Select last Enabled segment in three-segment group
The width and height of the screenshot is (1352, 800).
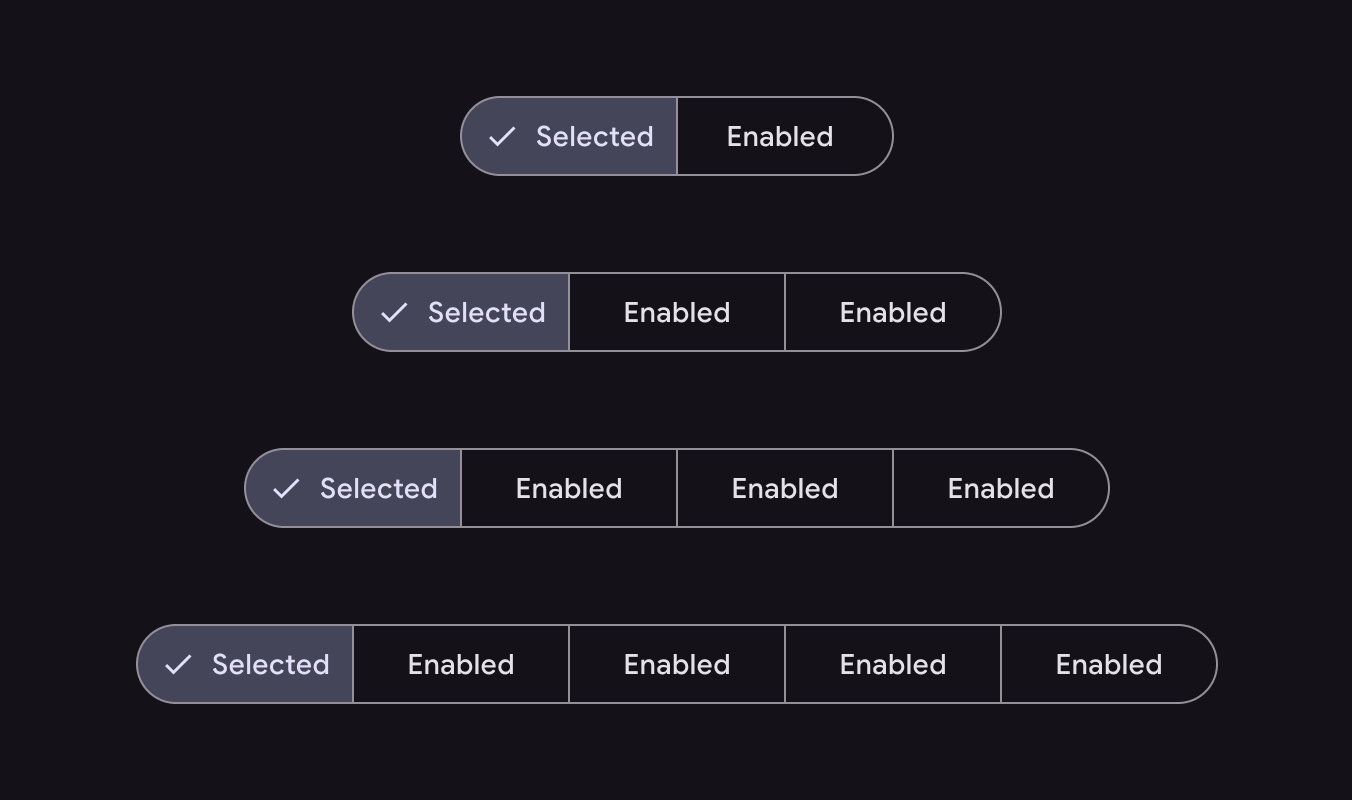[x=892, y=312]
